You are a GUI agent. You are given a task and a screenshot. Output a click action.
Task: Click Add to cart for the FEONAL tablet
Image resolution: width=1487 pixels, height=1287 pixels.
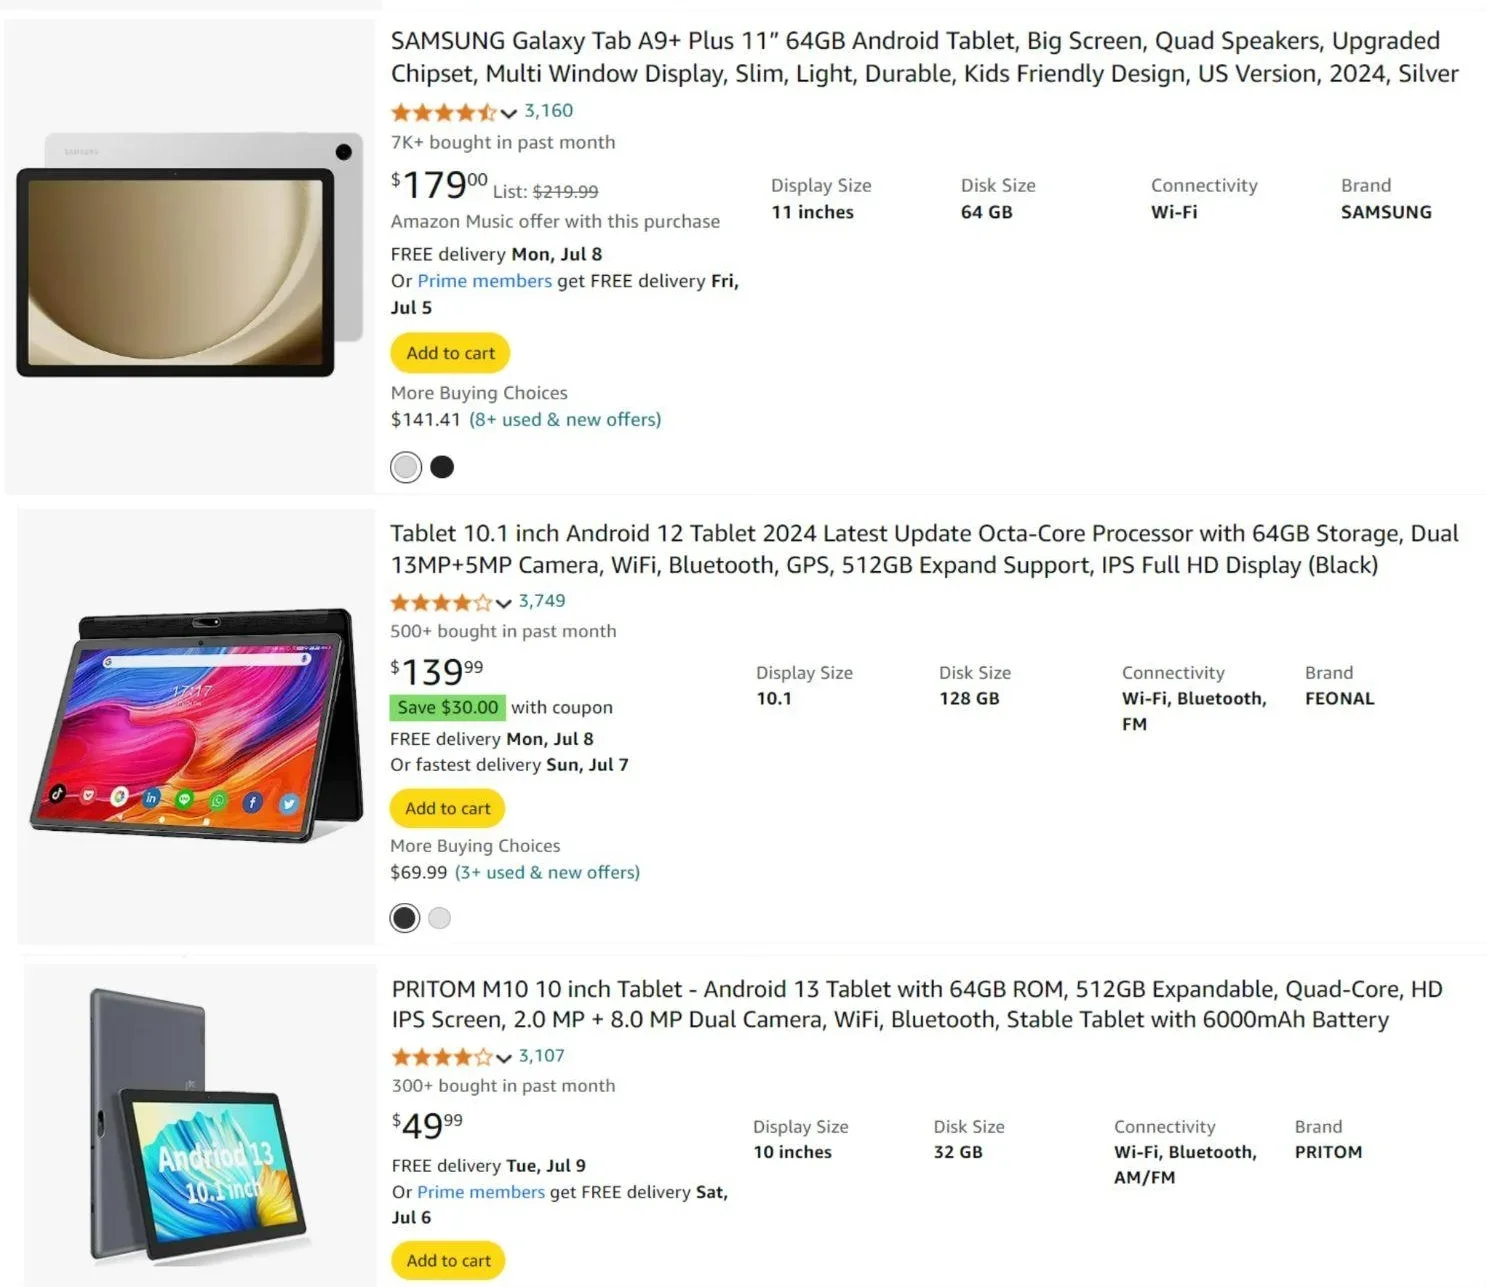click(446, 808)
